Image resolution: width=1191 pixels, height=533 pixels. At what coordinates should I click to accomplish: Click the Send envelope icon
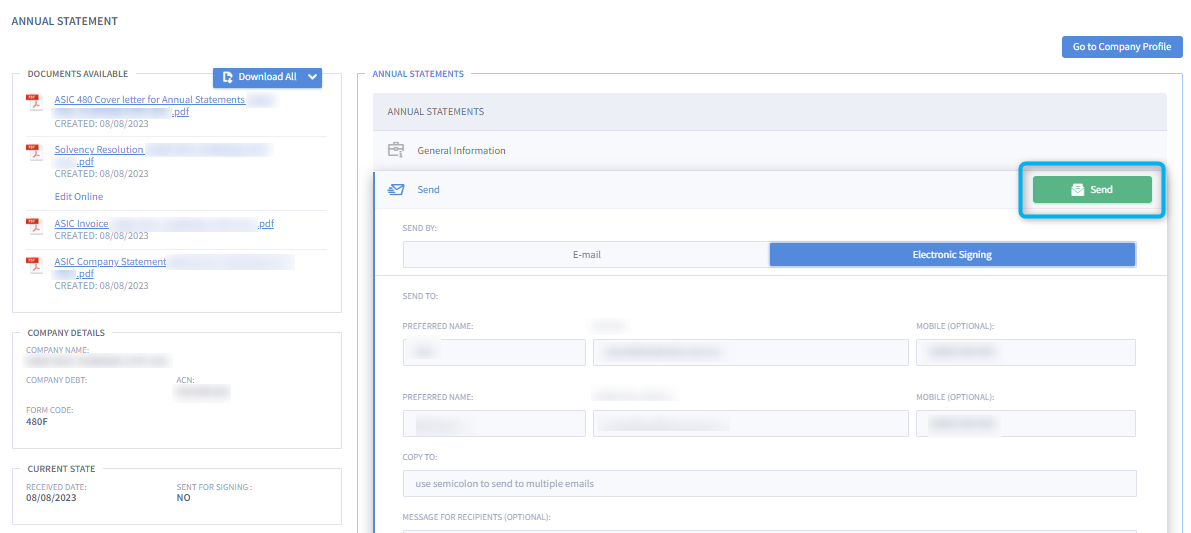tap(395, 190)
